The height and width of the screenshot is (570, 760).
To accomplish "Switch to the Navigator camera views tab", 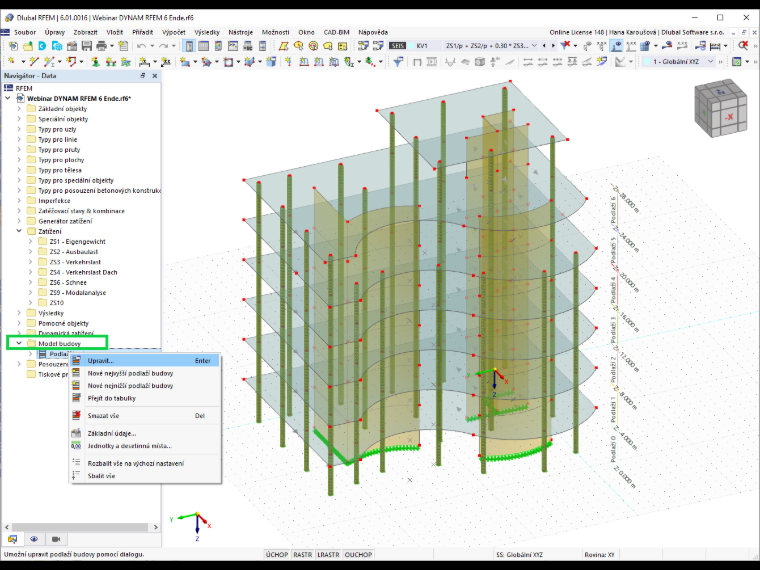I will pyautogui.click(x=56, y=539).
